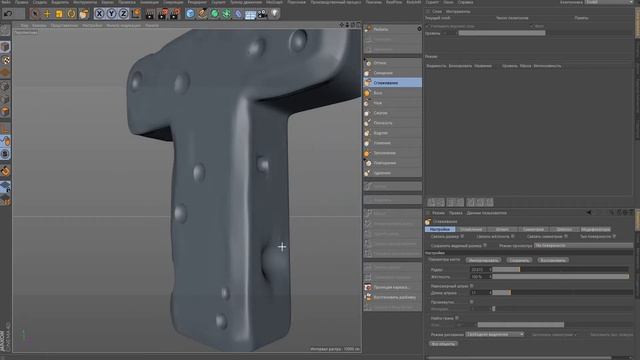
Task: Click the Reset brush preset button
Action: coord(553,260)
